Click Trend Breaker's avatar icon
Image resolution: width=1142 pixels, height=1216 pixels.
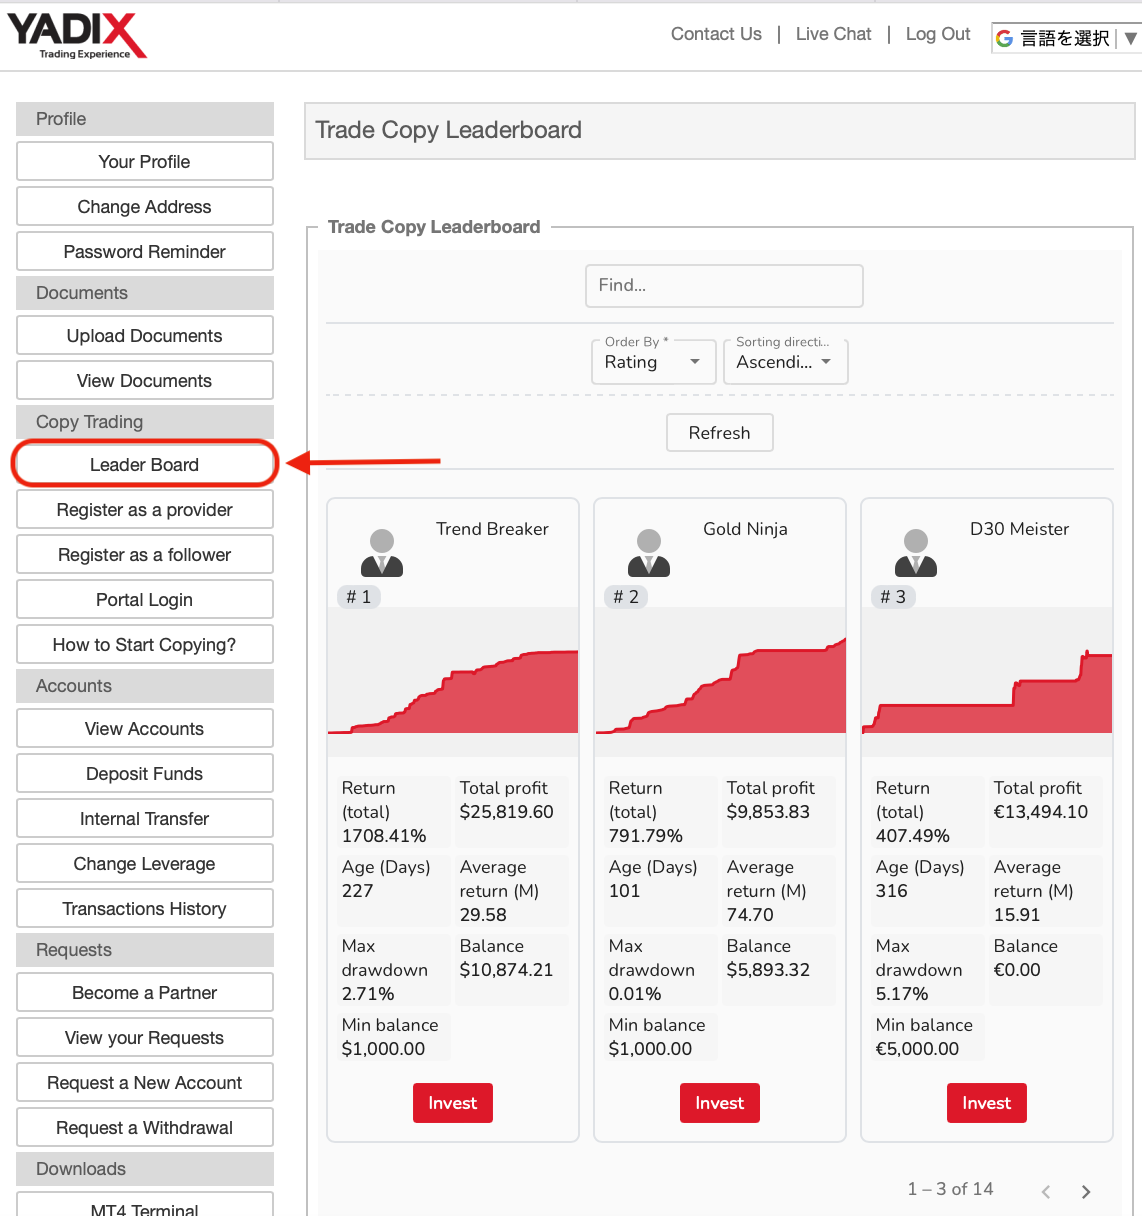[382, 553]
